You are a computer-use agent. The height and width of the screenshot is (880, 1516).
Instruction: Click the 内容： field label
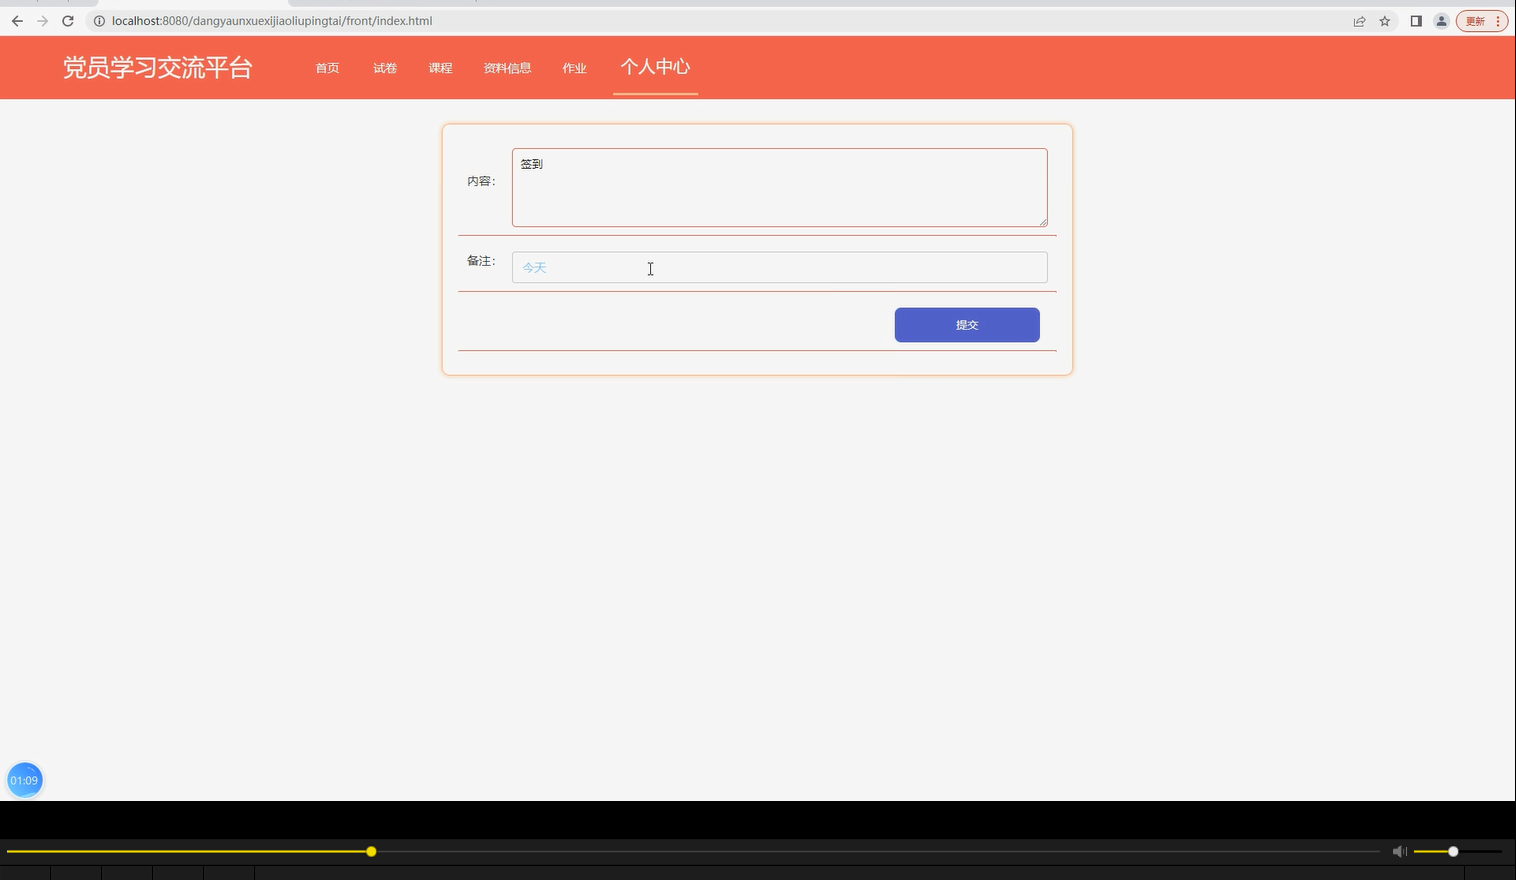[x=481, y=181]
